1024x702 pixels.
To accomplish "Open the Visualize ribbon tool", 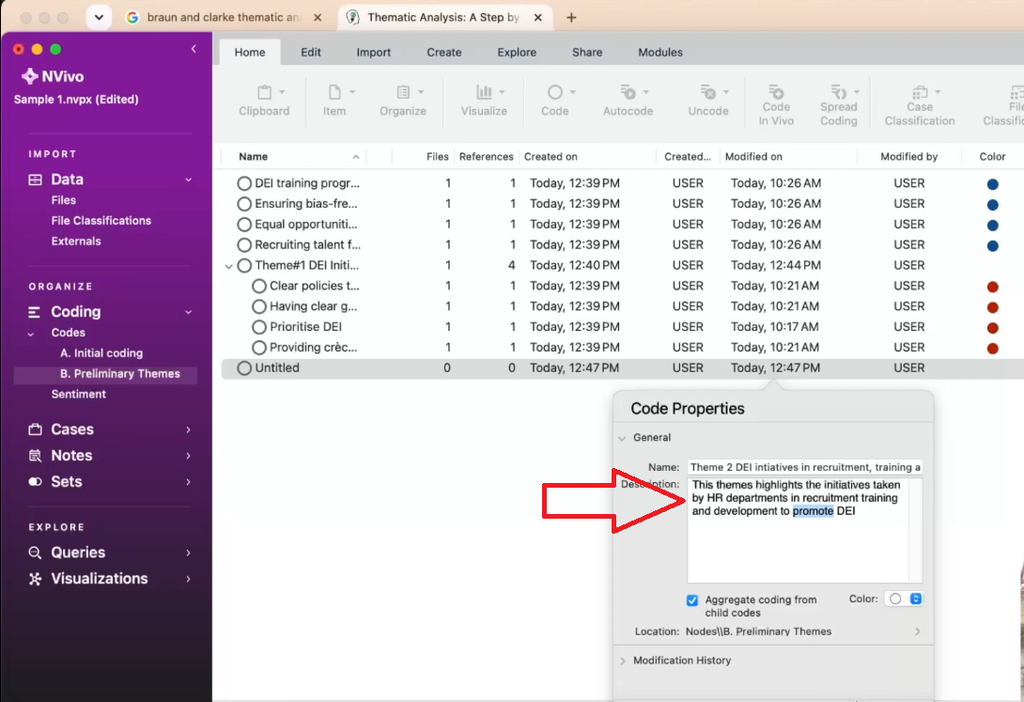I will 484,92.
